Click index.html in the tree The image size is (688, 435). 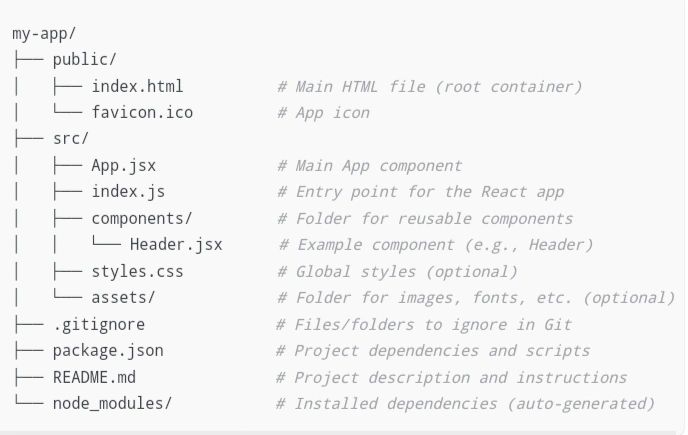pos(137,86)
